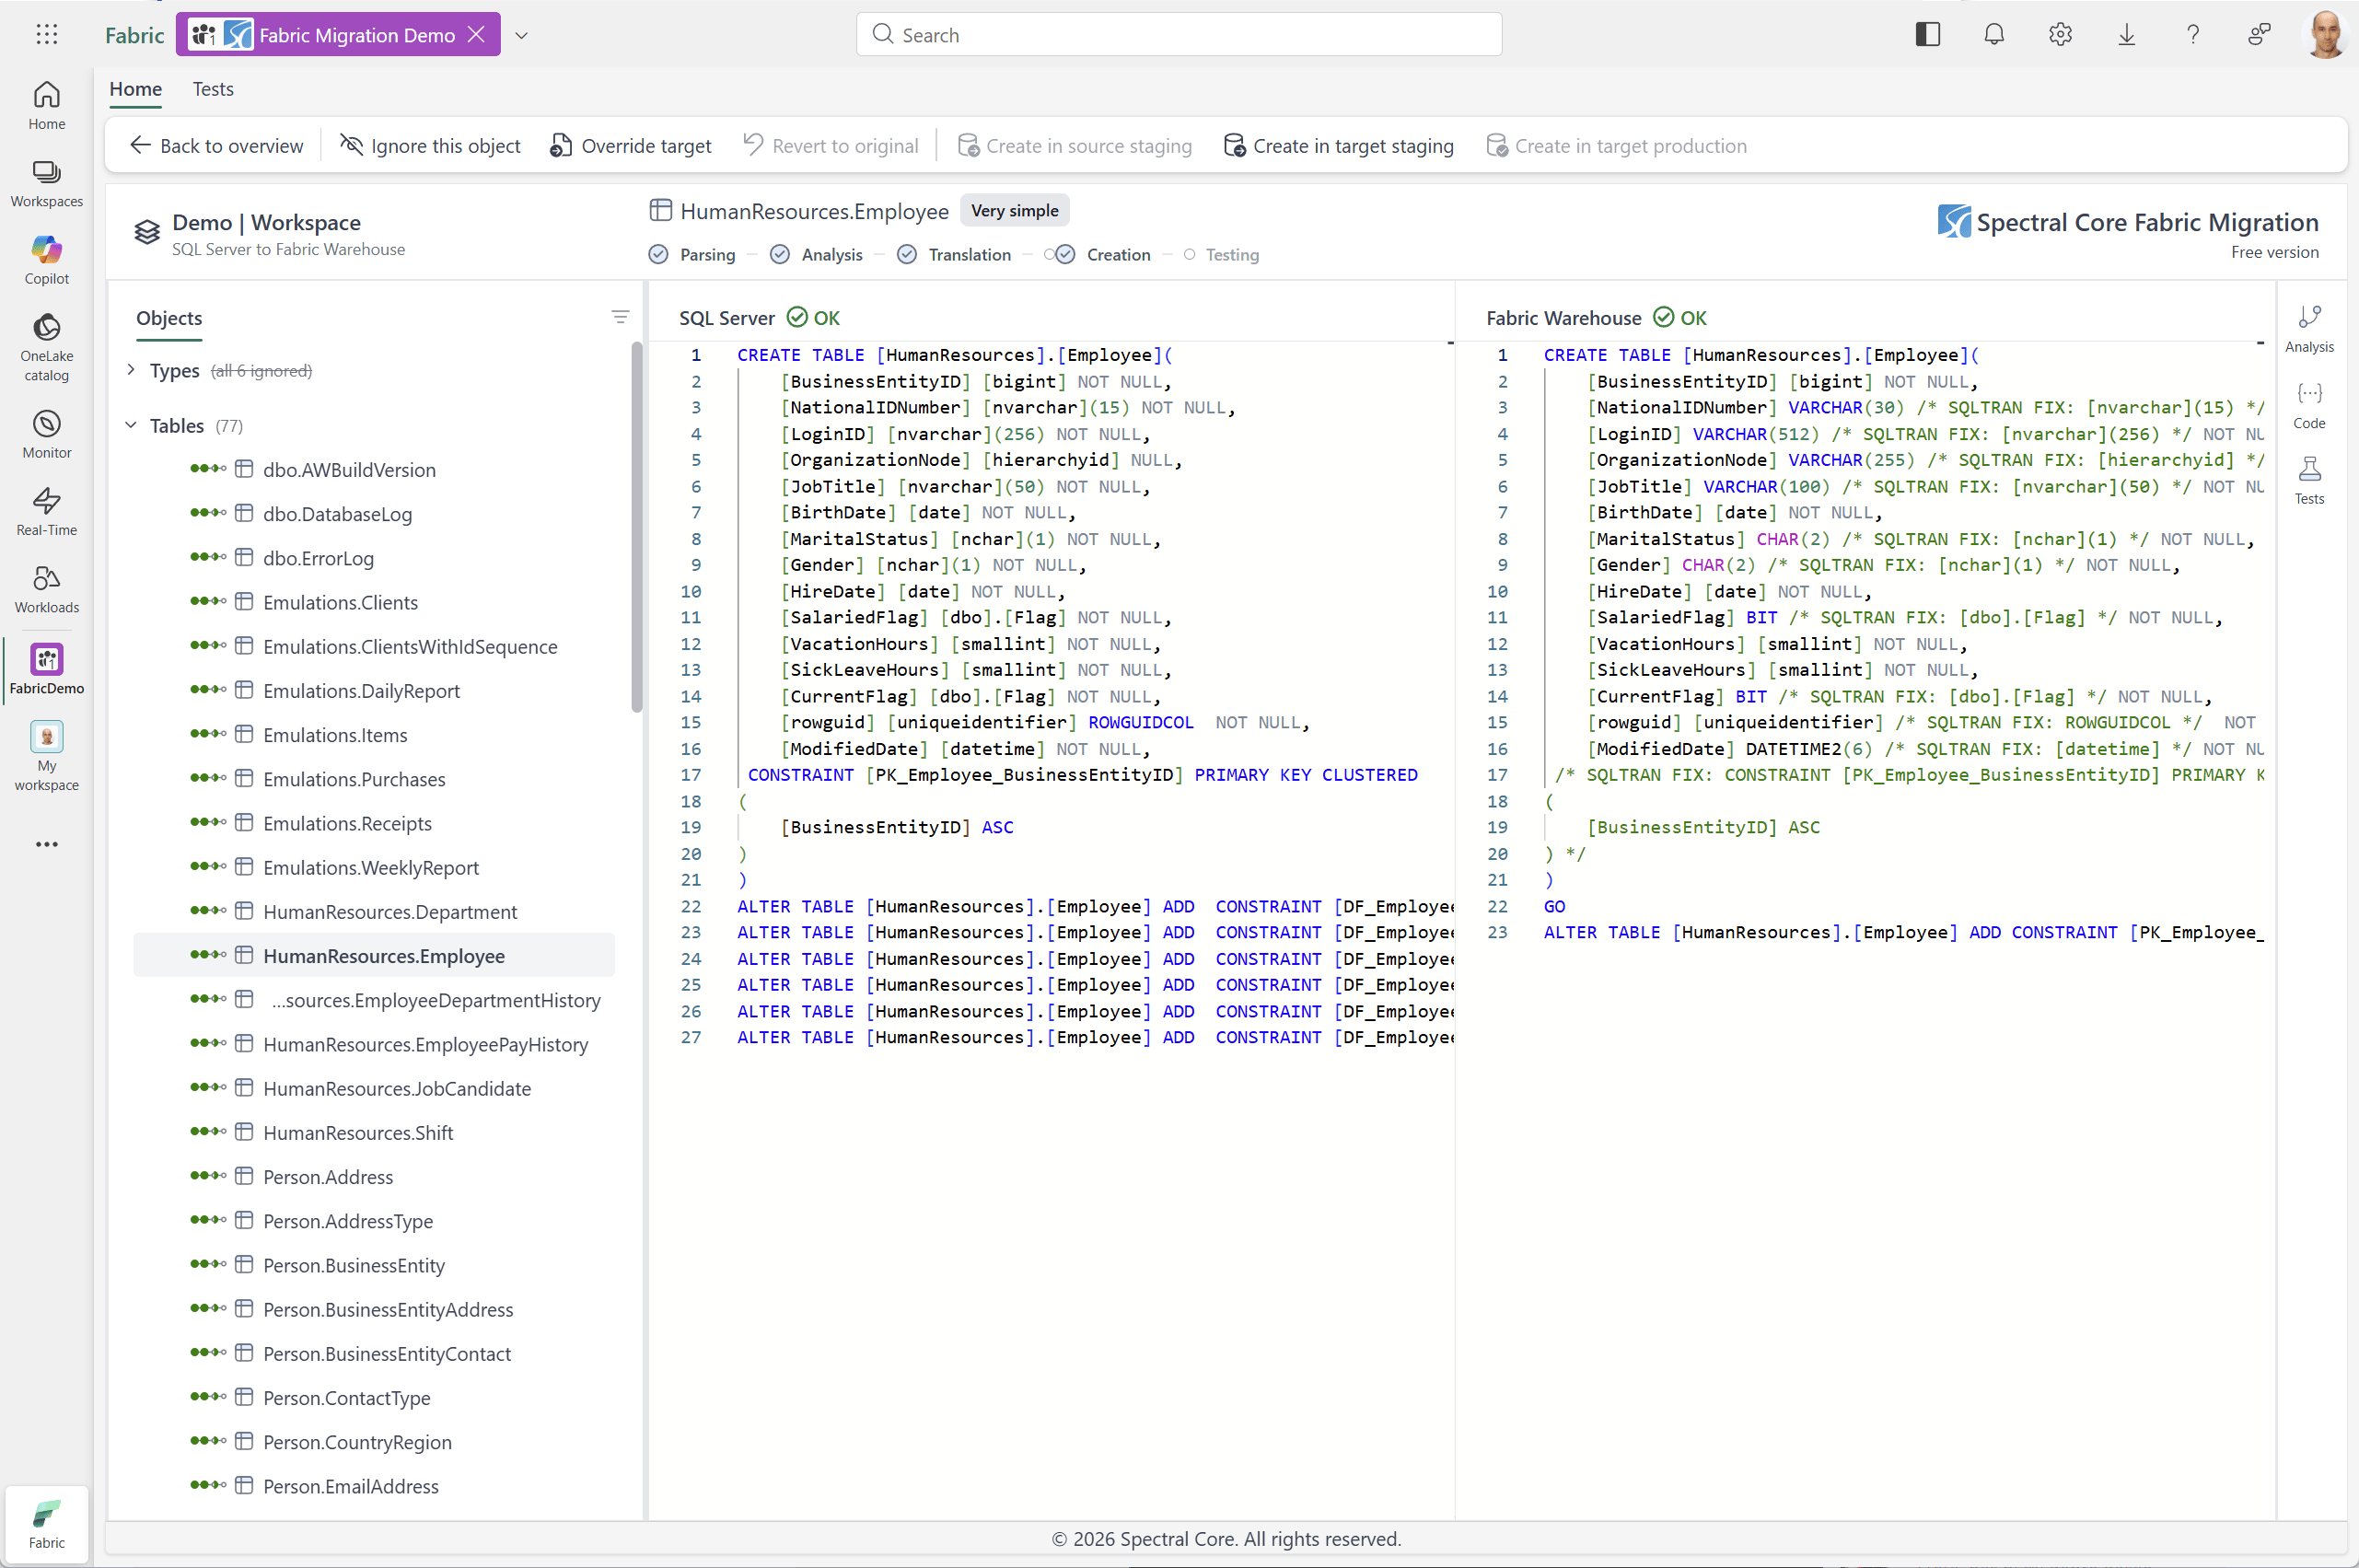The image size is (2359, 1568).
Task: Expand the Types tree node
Action: coord(131,370)
